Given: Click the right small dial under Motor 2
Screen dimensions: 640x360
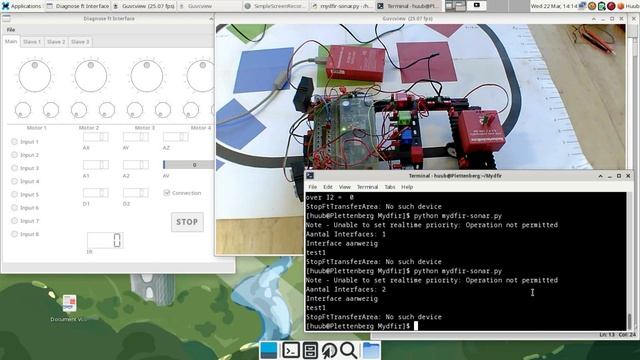Looking at the screenshot, I should coord(107,110).
